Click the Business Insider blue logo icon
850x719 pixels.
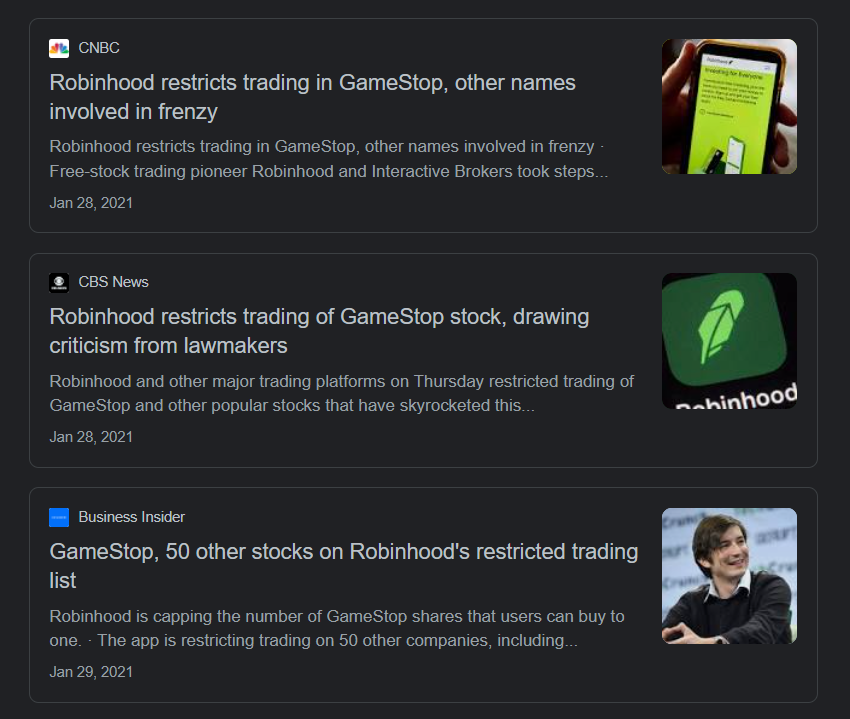coord(59,516)
